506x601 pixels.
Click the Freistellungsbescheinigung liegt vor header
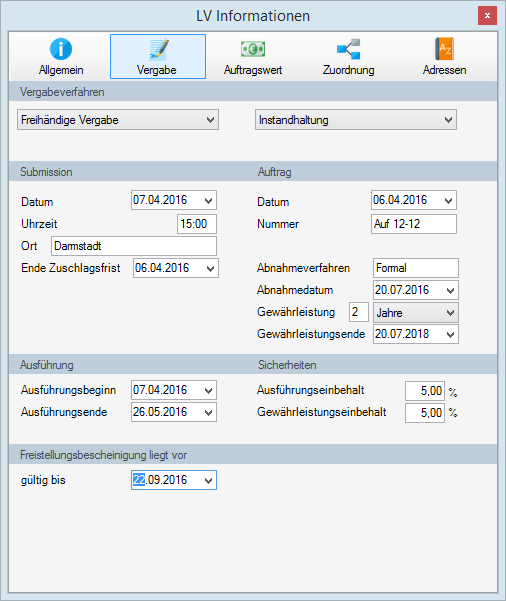(104, 455)
